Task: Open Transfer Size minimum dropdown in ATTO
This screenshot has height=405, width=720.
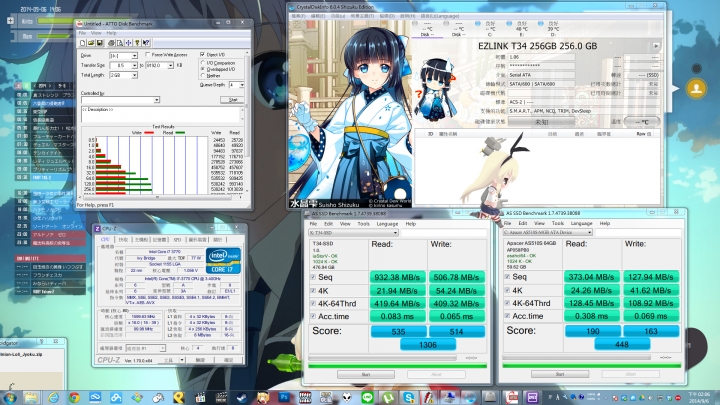Action: 135,66
